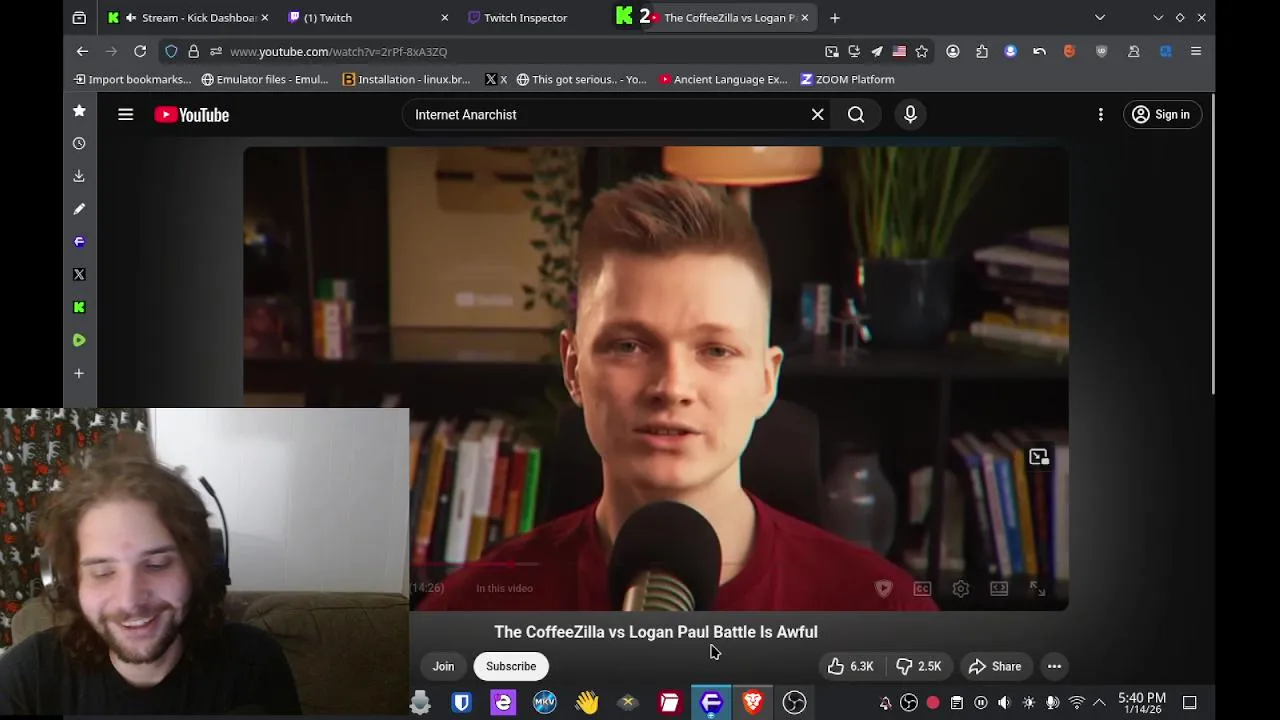Reload the YouTube page
The image size is (1280, 720).
[140, 51]
